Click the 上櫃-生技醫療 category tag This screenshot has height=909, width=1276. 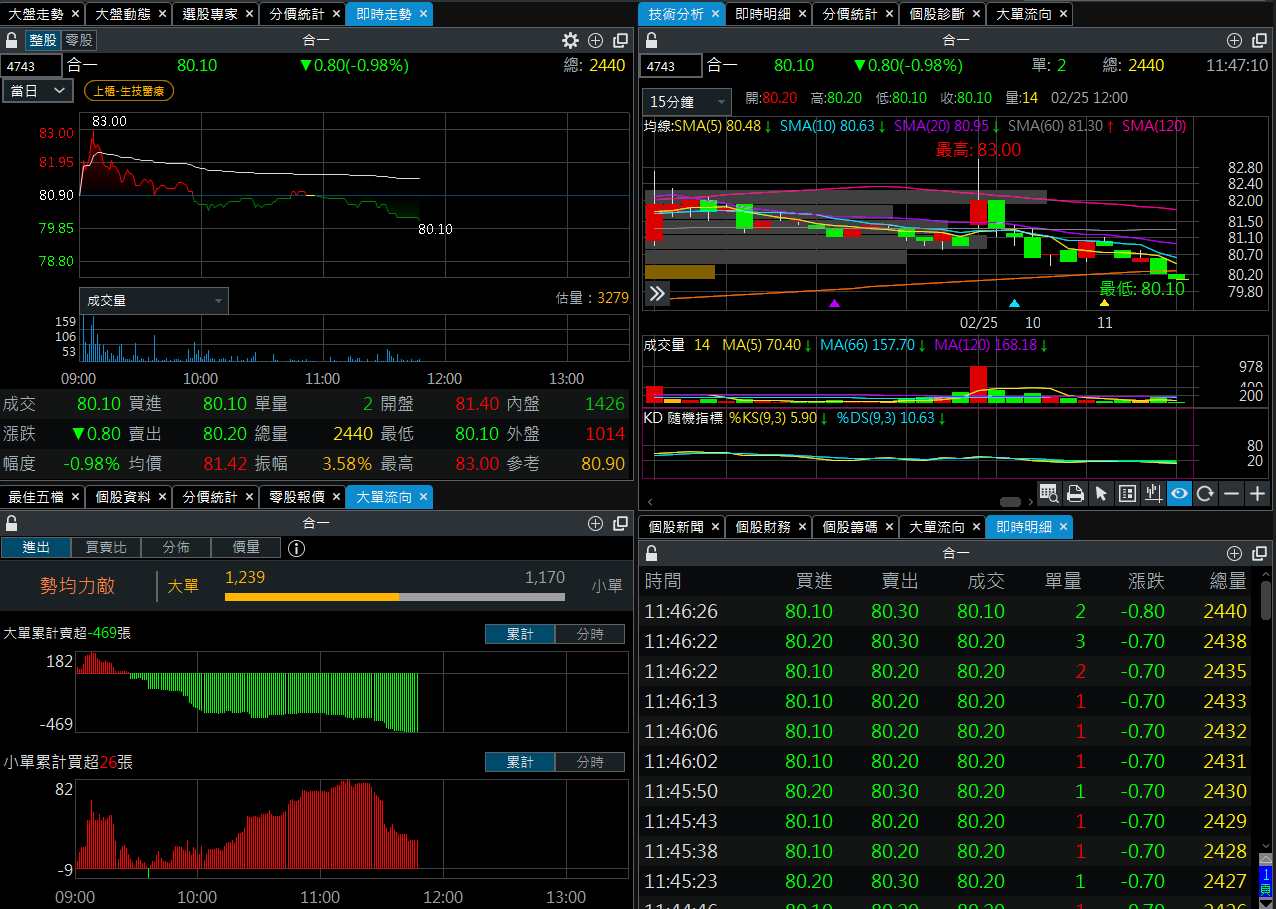click(129, 91)
